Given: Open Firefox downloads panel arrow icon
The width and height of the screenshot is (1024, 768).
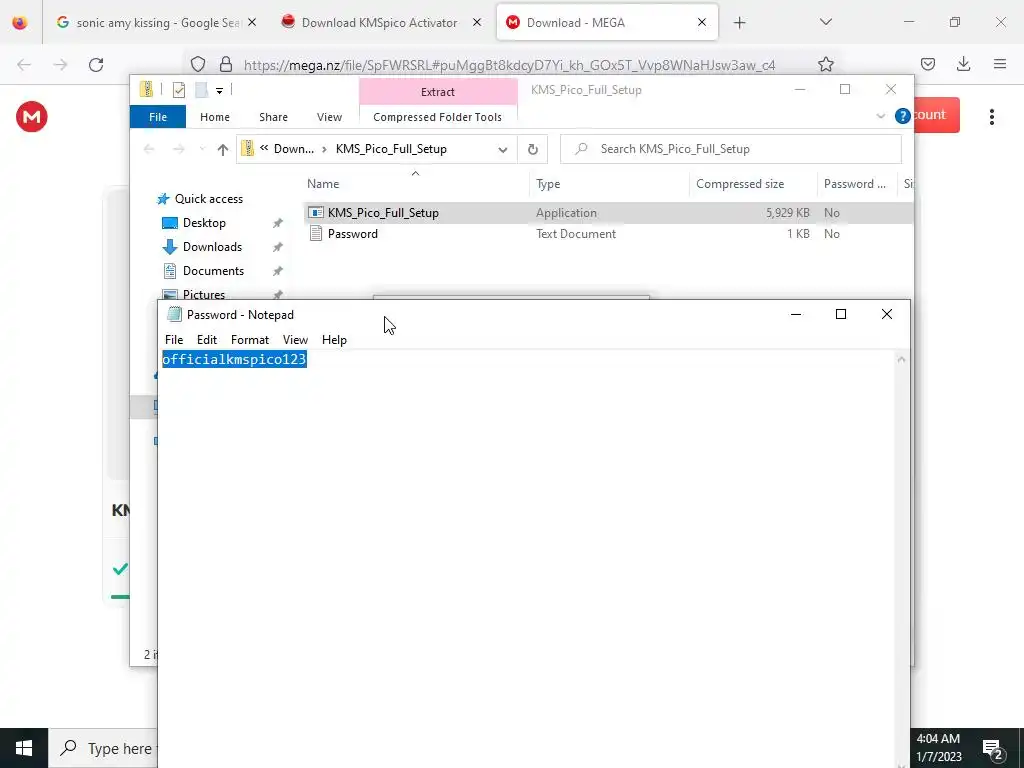Looking at the screenshot, I should (x=963, y=64).
